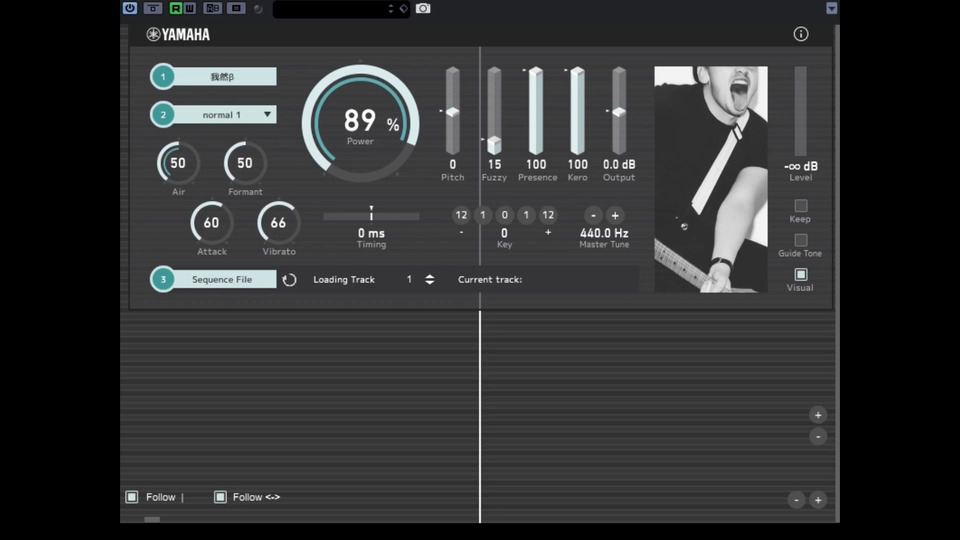Click the Pitch fader handle
960x540 pixels.
click(x=452, y=112)
